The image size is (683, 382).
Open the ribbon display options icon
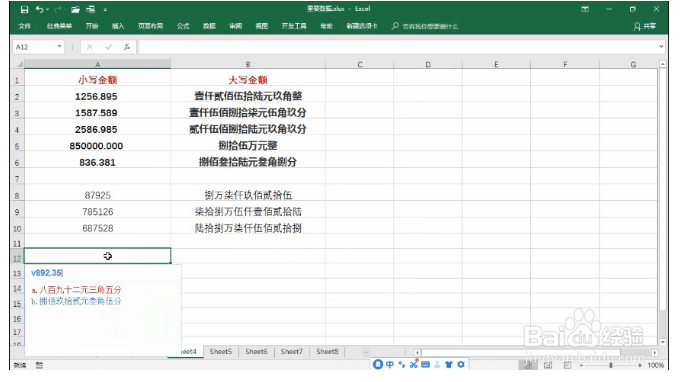[x=585, y=9]
